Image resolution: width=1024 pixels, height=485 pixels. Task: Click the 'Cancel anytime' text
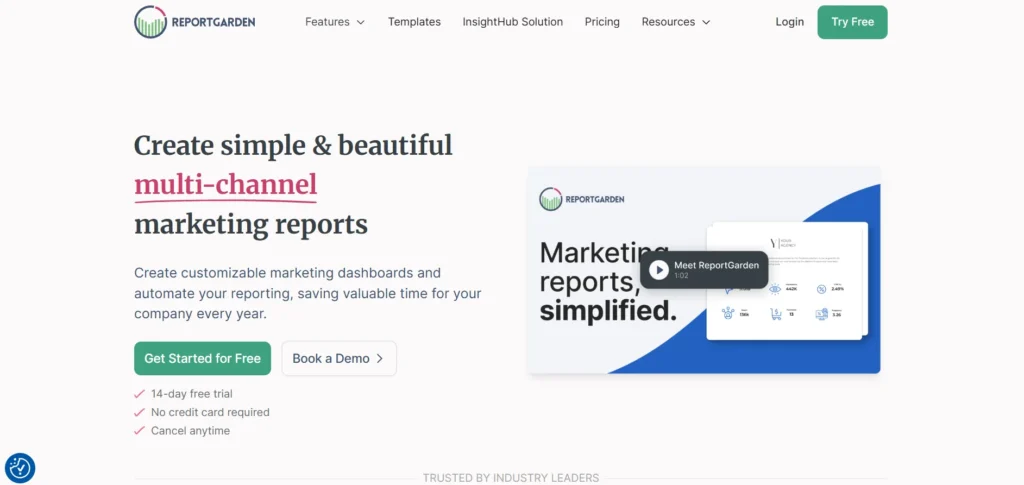click(x=190, y=431)
